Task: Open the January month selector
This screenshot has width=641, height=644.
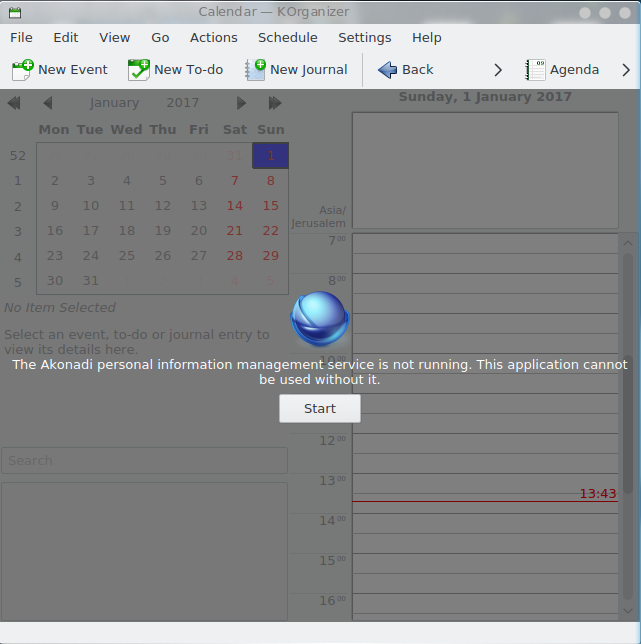Action: point(114,103)
